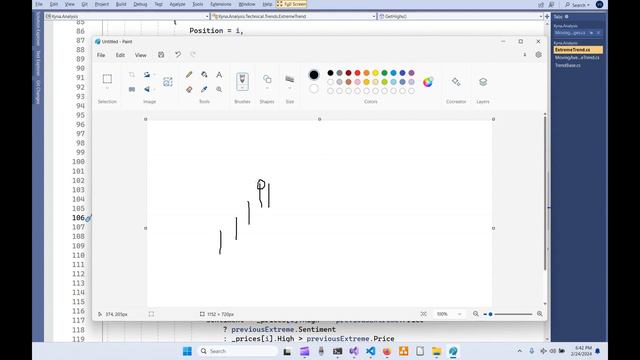This screenshot has width=640, height=360.
Task: Pick the red color swatch
Action: tap(357, 73)
